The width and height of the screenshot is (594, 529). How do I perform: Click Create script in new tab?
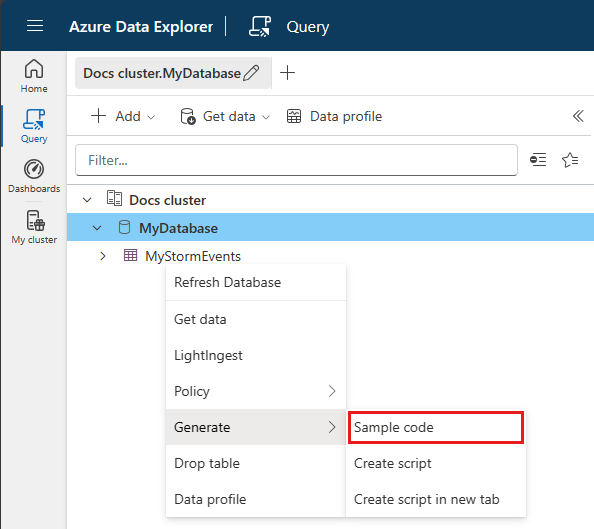tap(436, 499)
